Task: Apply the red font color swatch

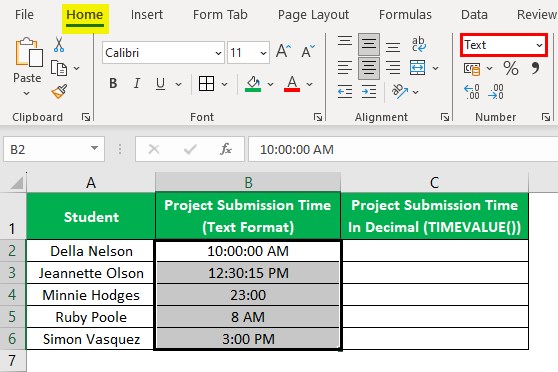Action: (292, 84)
